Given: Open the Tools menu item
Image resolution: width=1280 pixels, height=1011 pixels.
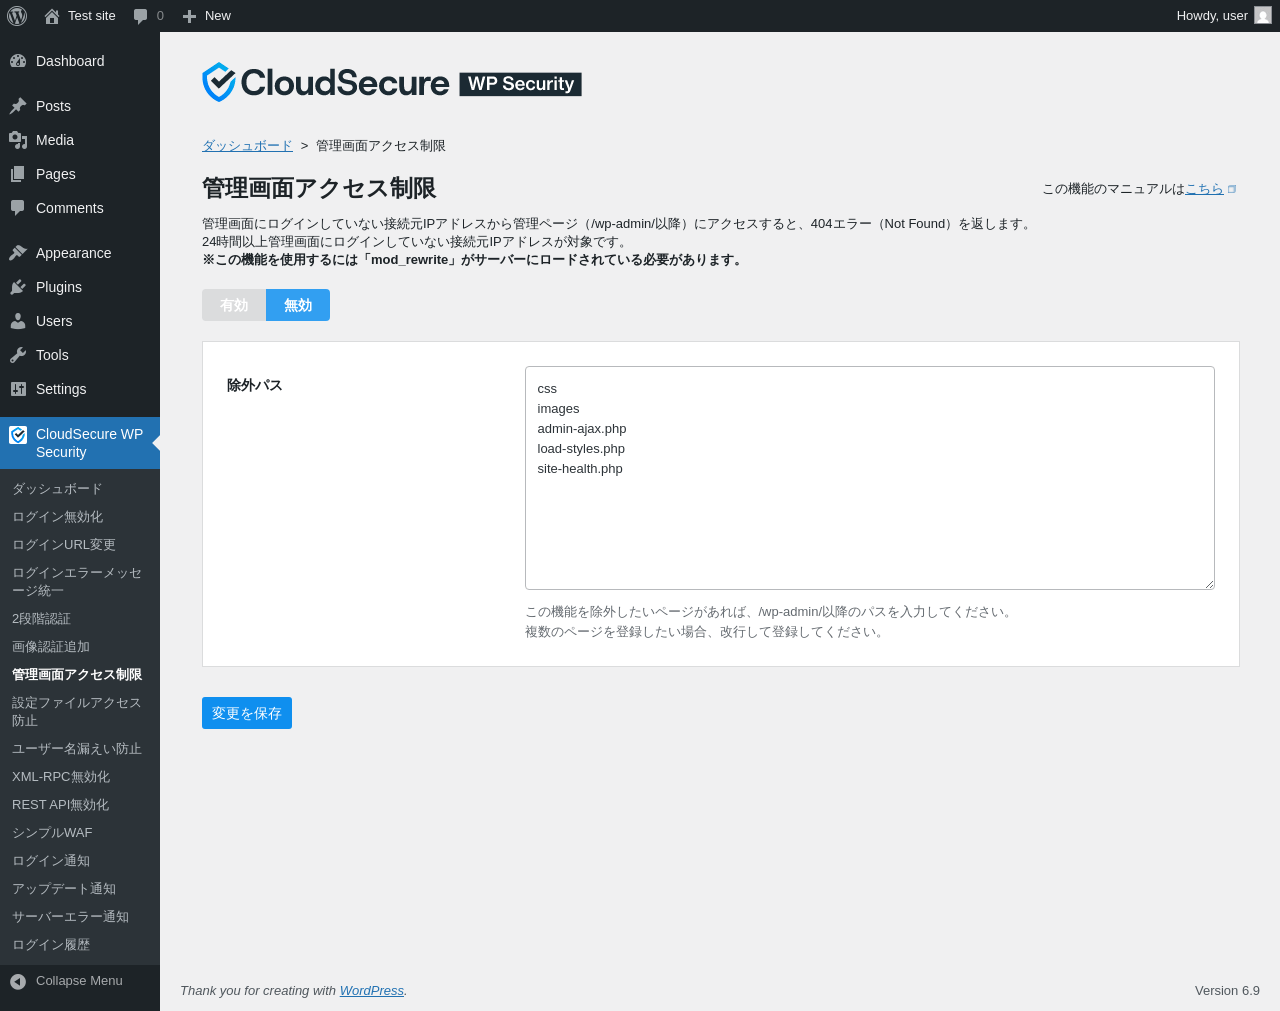Looking at the screenshot, I should click(x=80, y=355).
